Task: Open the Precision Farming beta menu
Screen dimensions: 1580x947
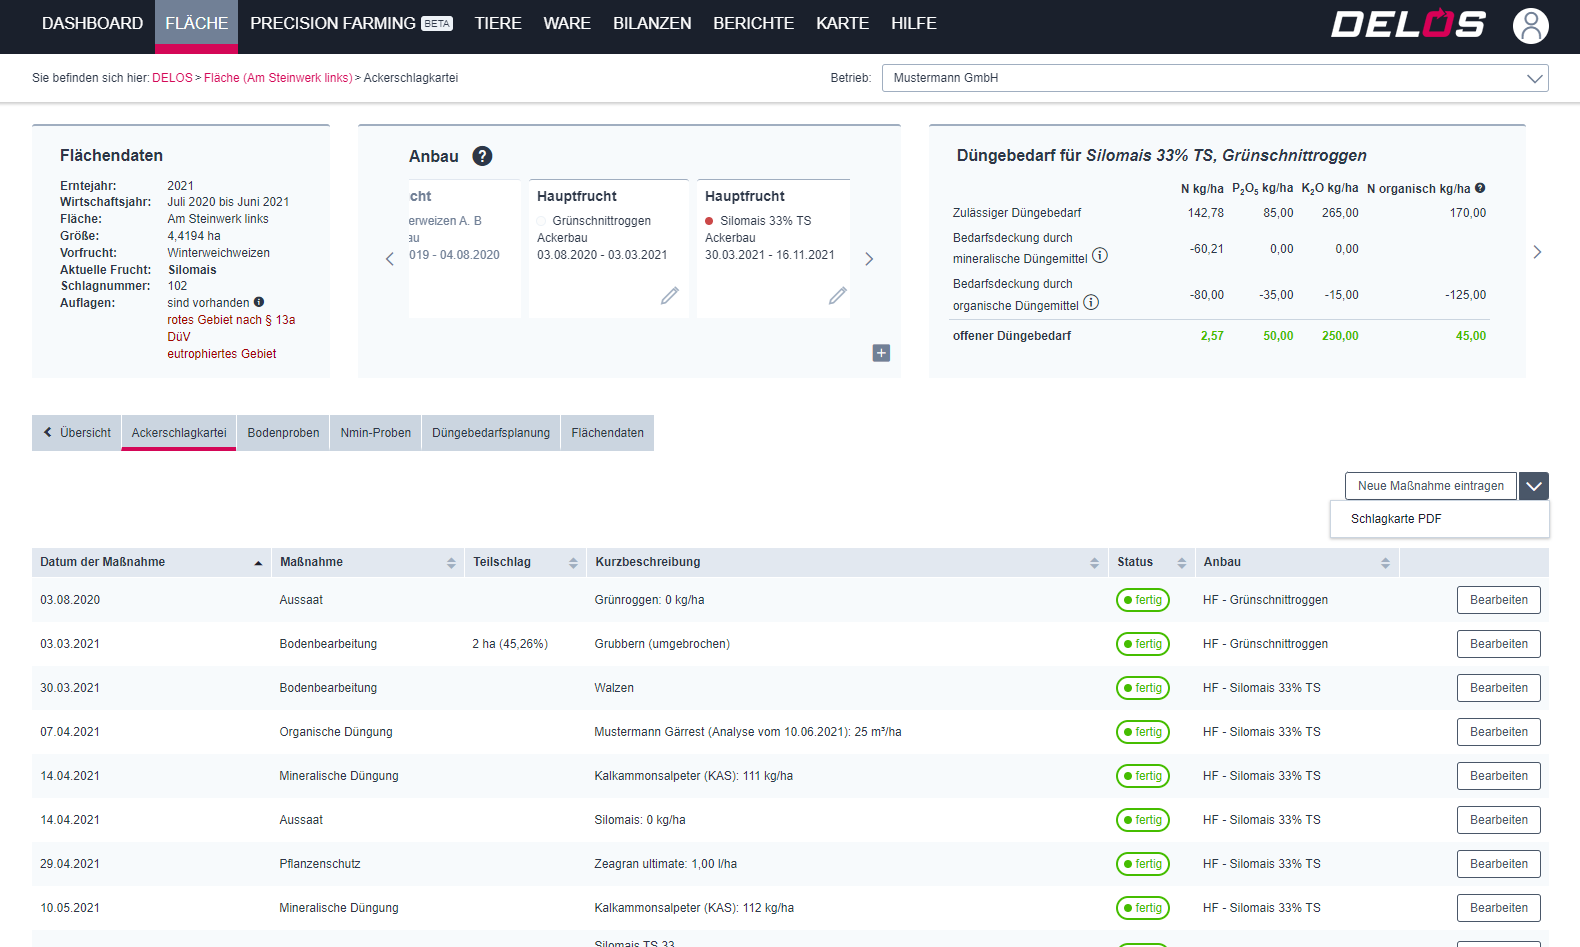Action: 351,23
